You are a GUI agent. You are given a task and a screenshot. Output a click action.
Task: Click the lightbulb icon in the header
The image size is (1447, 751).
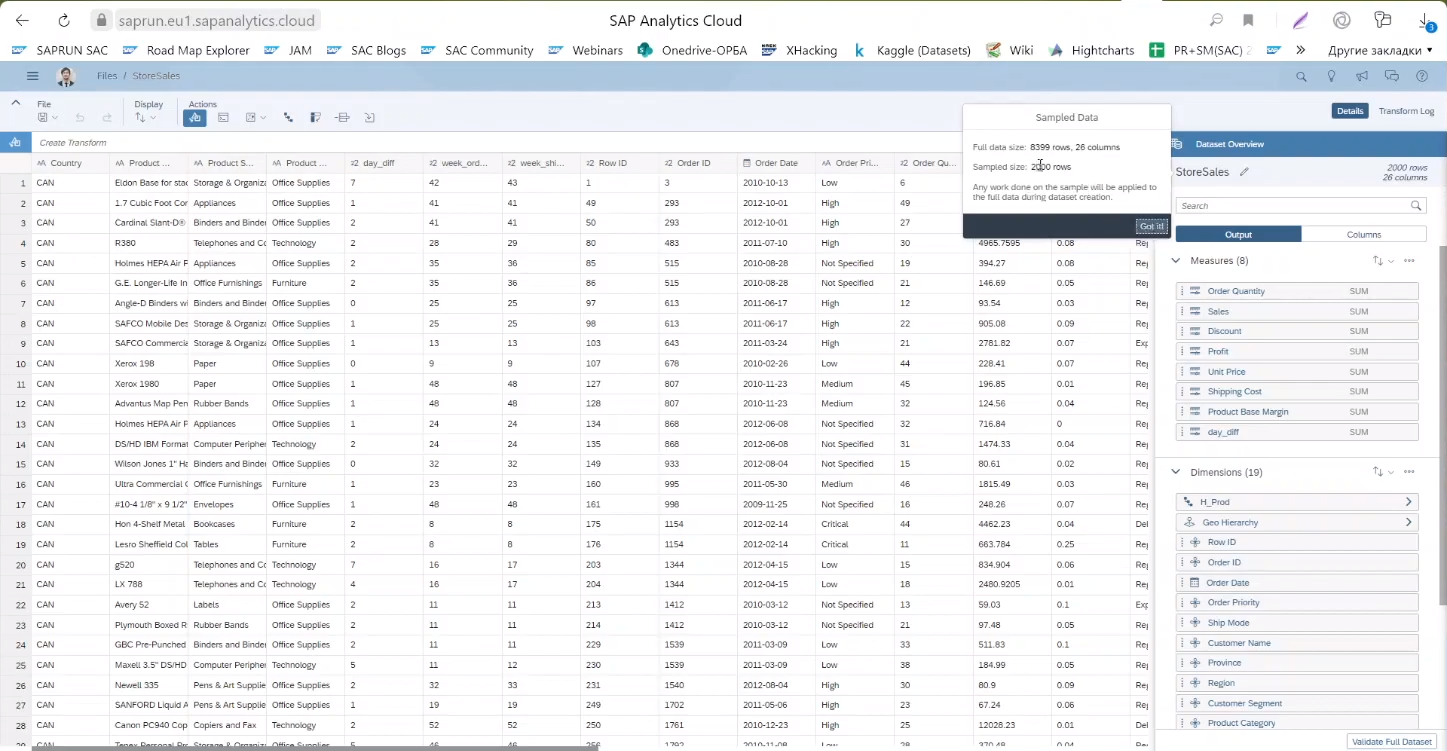(x=1331, y=76)
